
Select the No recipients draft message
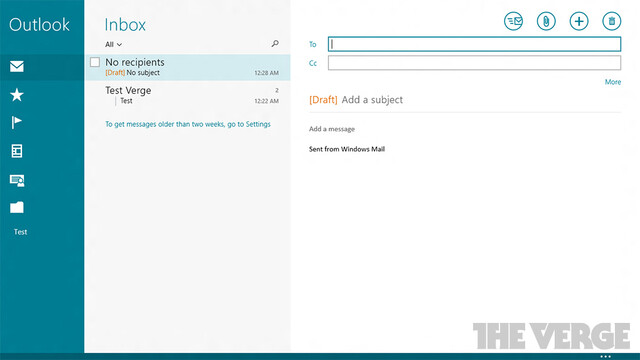click(x=188, y=67)
